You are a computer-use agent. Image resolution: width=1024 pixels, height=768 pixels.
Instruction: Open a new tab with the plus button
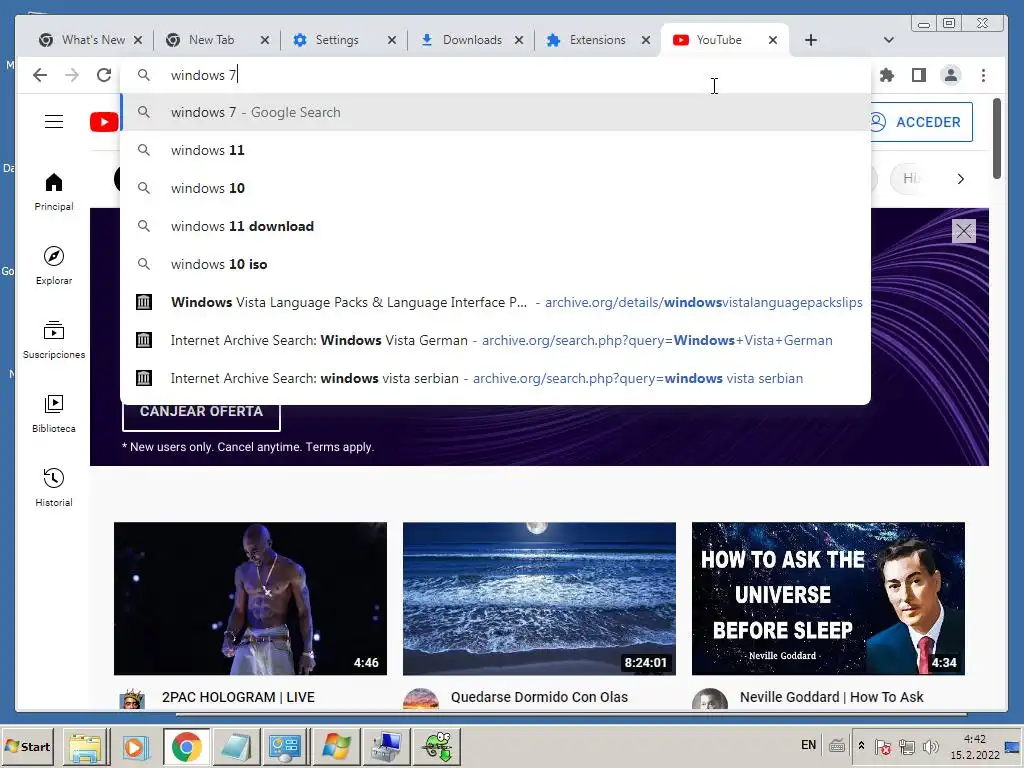pyautogui.click(x=810, y=40)
